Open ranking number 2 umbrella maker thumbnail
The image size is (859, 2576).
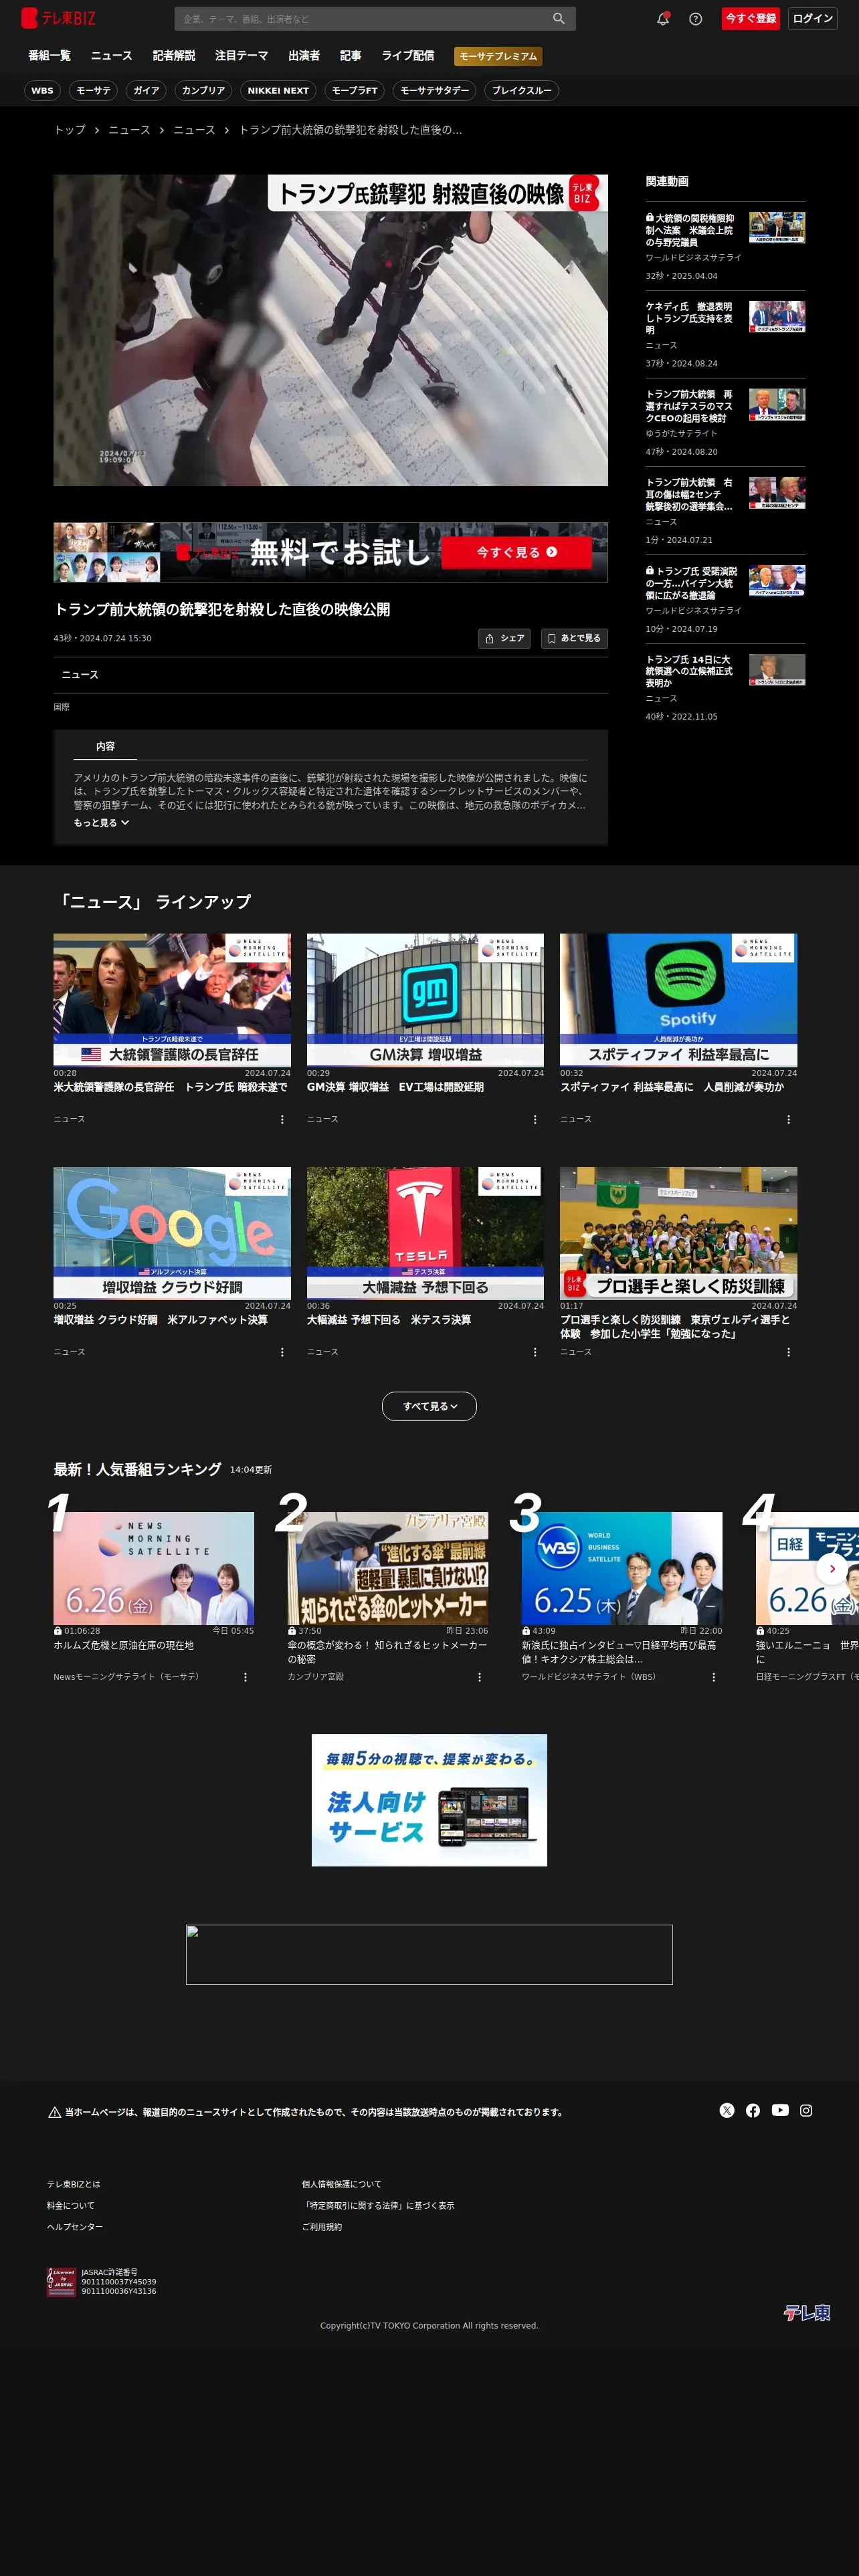click(x=388, y=1568)
